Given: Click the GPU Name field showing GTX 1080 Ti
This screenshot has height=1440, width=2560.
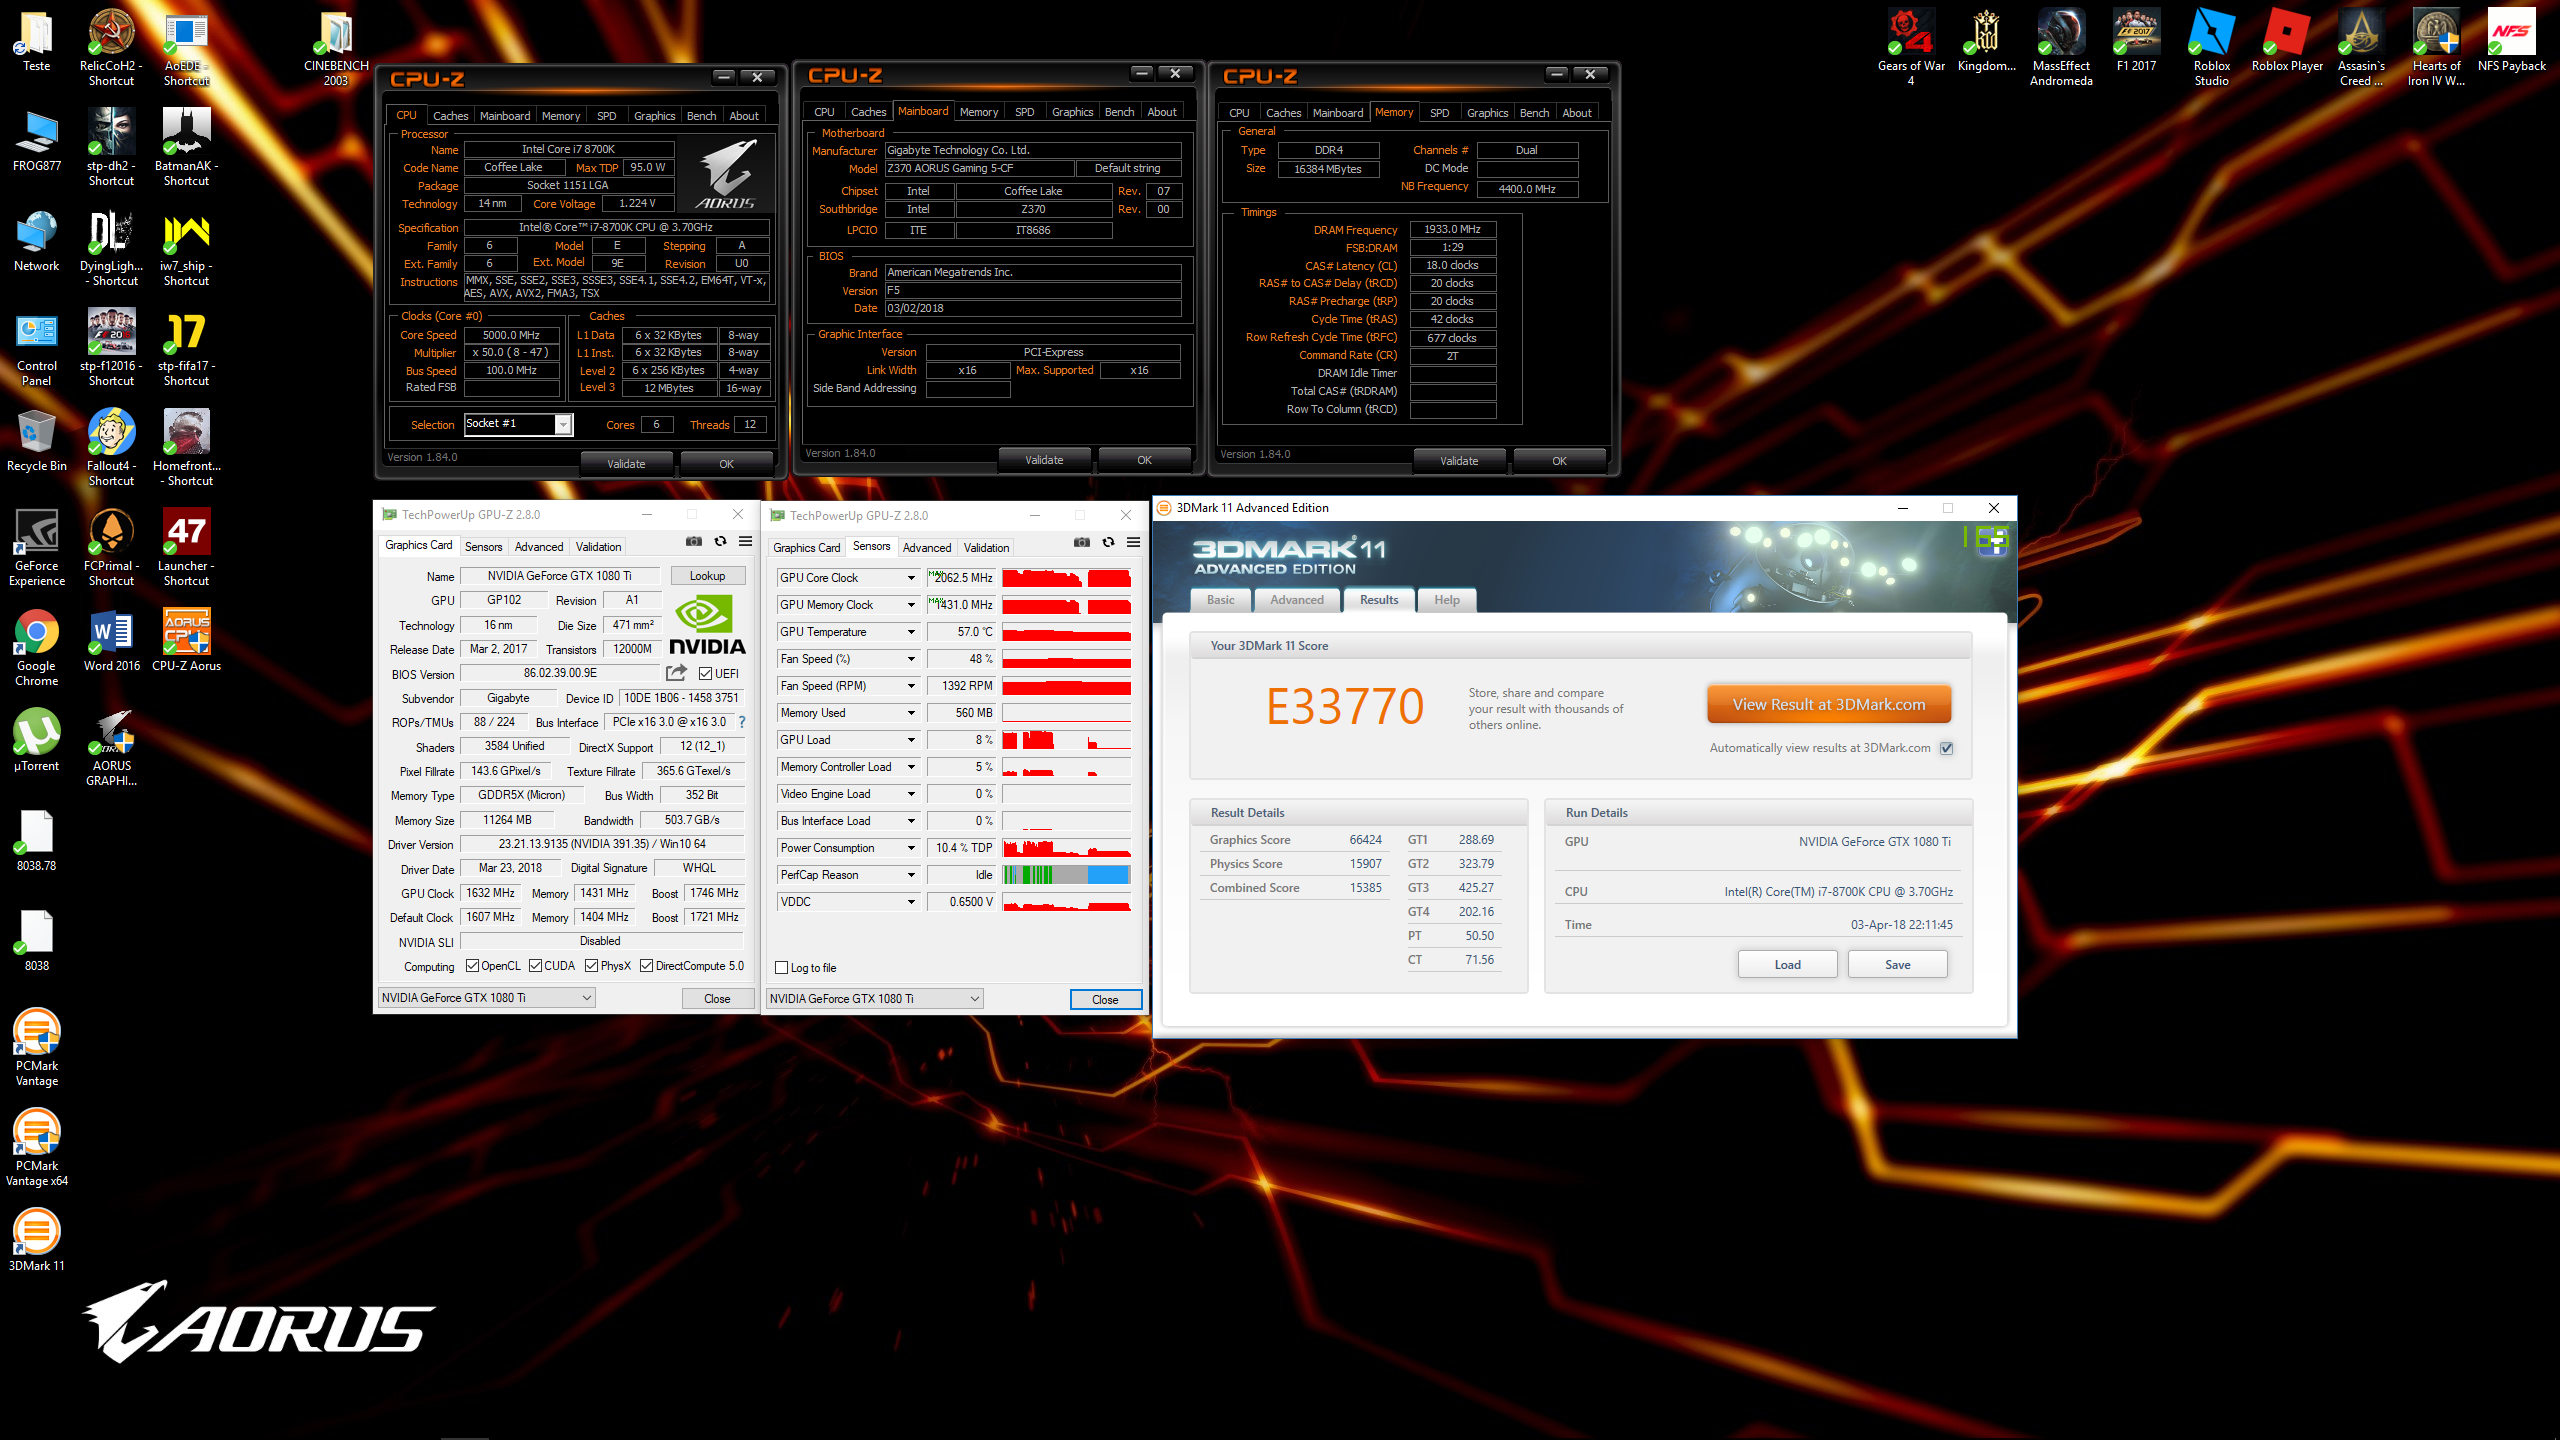Looking at the screenshot, I should 560,576.
